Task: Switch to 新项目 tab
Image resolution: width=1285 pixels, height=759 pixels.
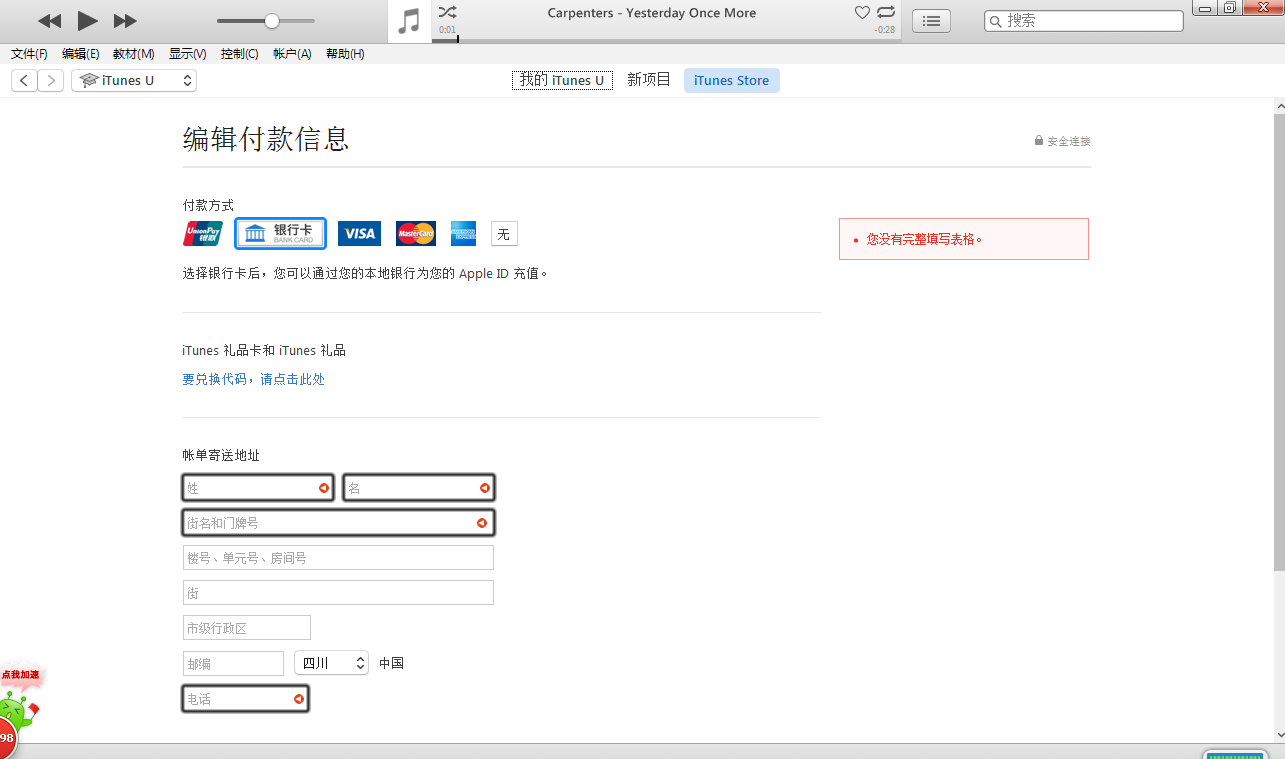Action: [649, 80]
